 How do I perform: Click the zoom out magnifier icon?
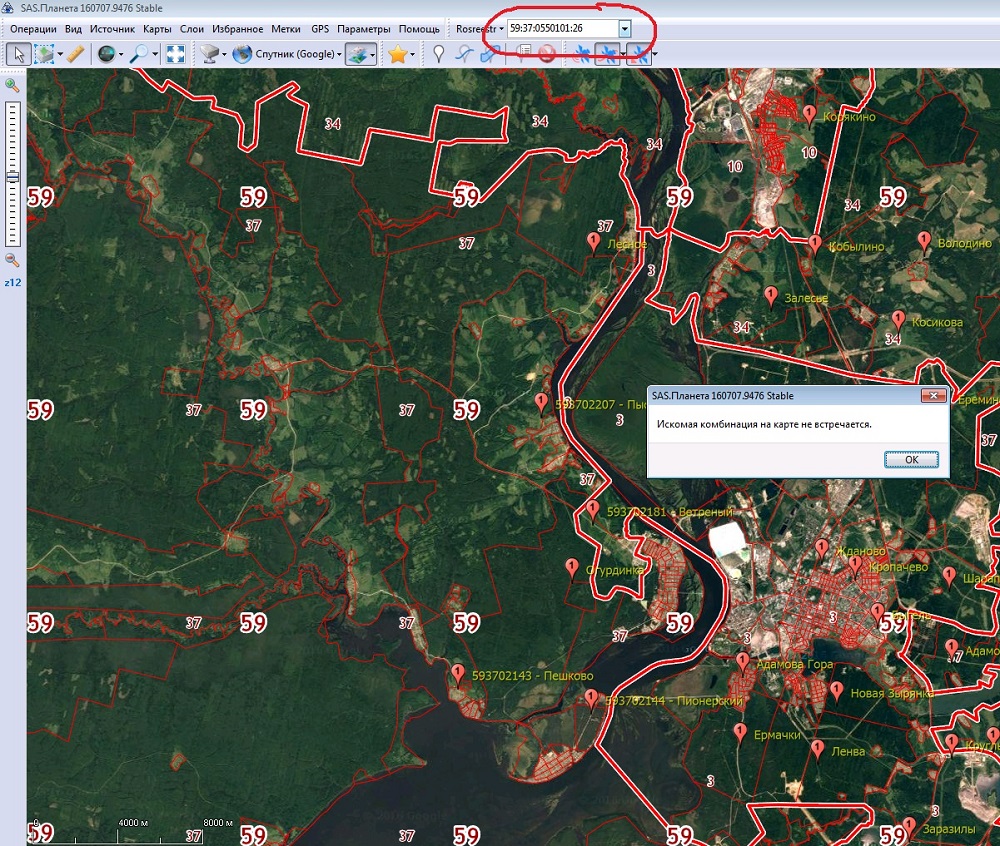point(12,260)
